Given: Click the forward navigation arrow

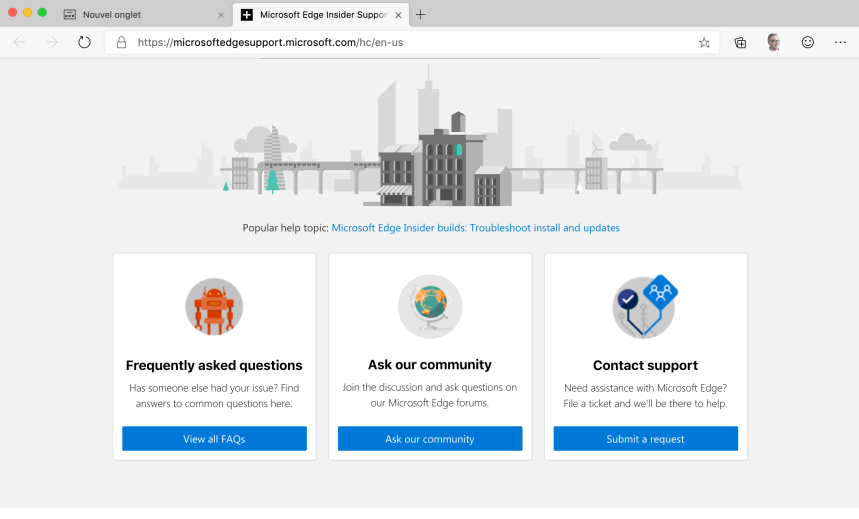Looking at the screenshot, I should [51, 42].
